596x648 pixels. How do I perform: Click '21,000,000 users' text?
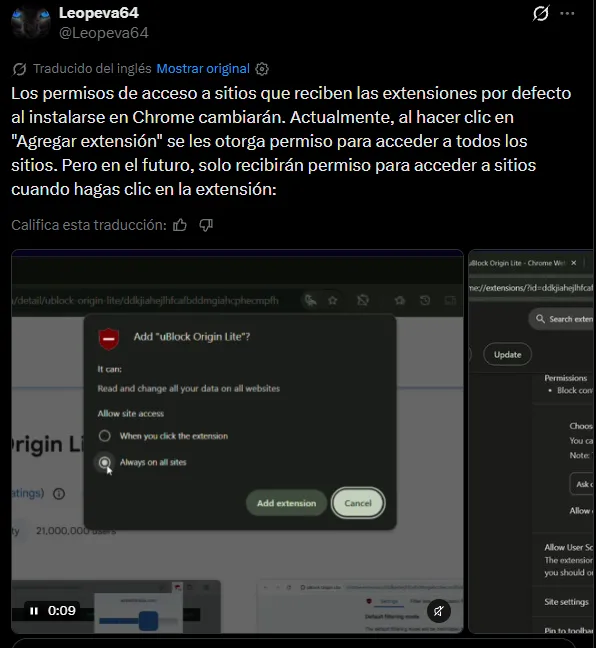click(76, 531)
